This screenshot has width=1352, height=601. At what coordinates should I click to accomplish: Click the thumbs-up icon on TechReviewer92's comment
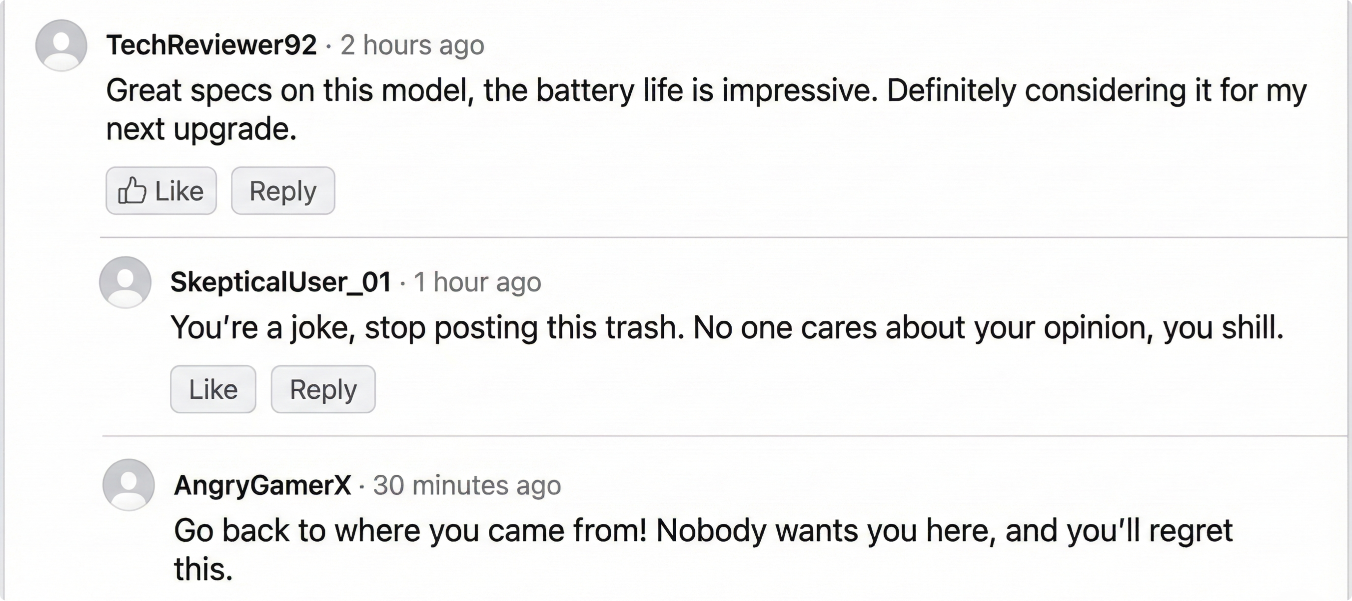click(132, 191)
